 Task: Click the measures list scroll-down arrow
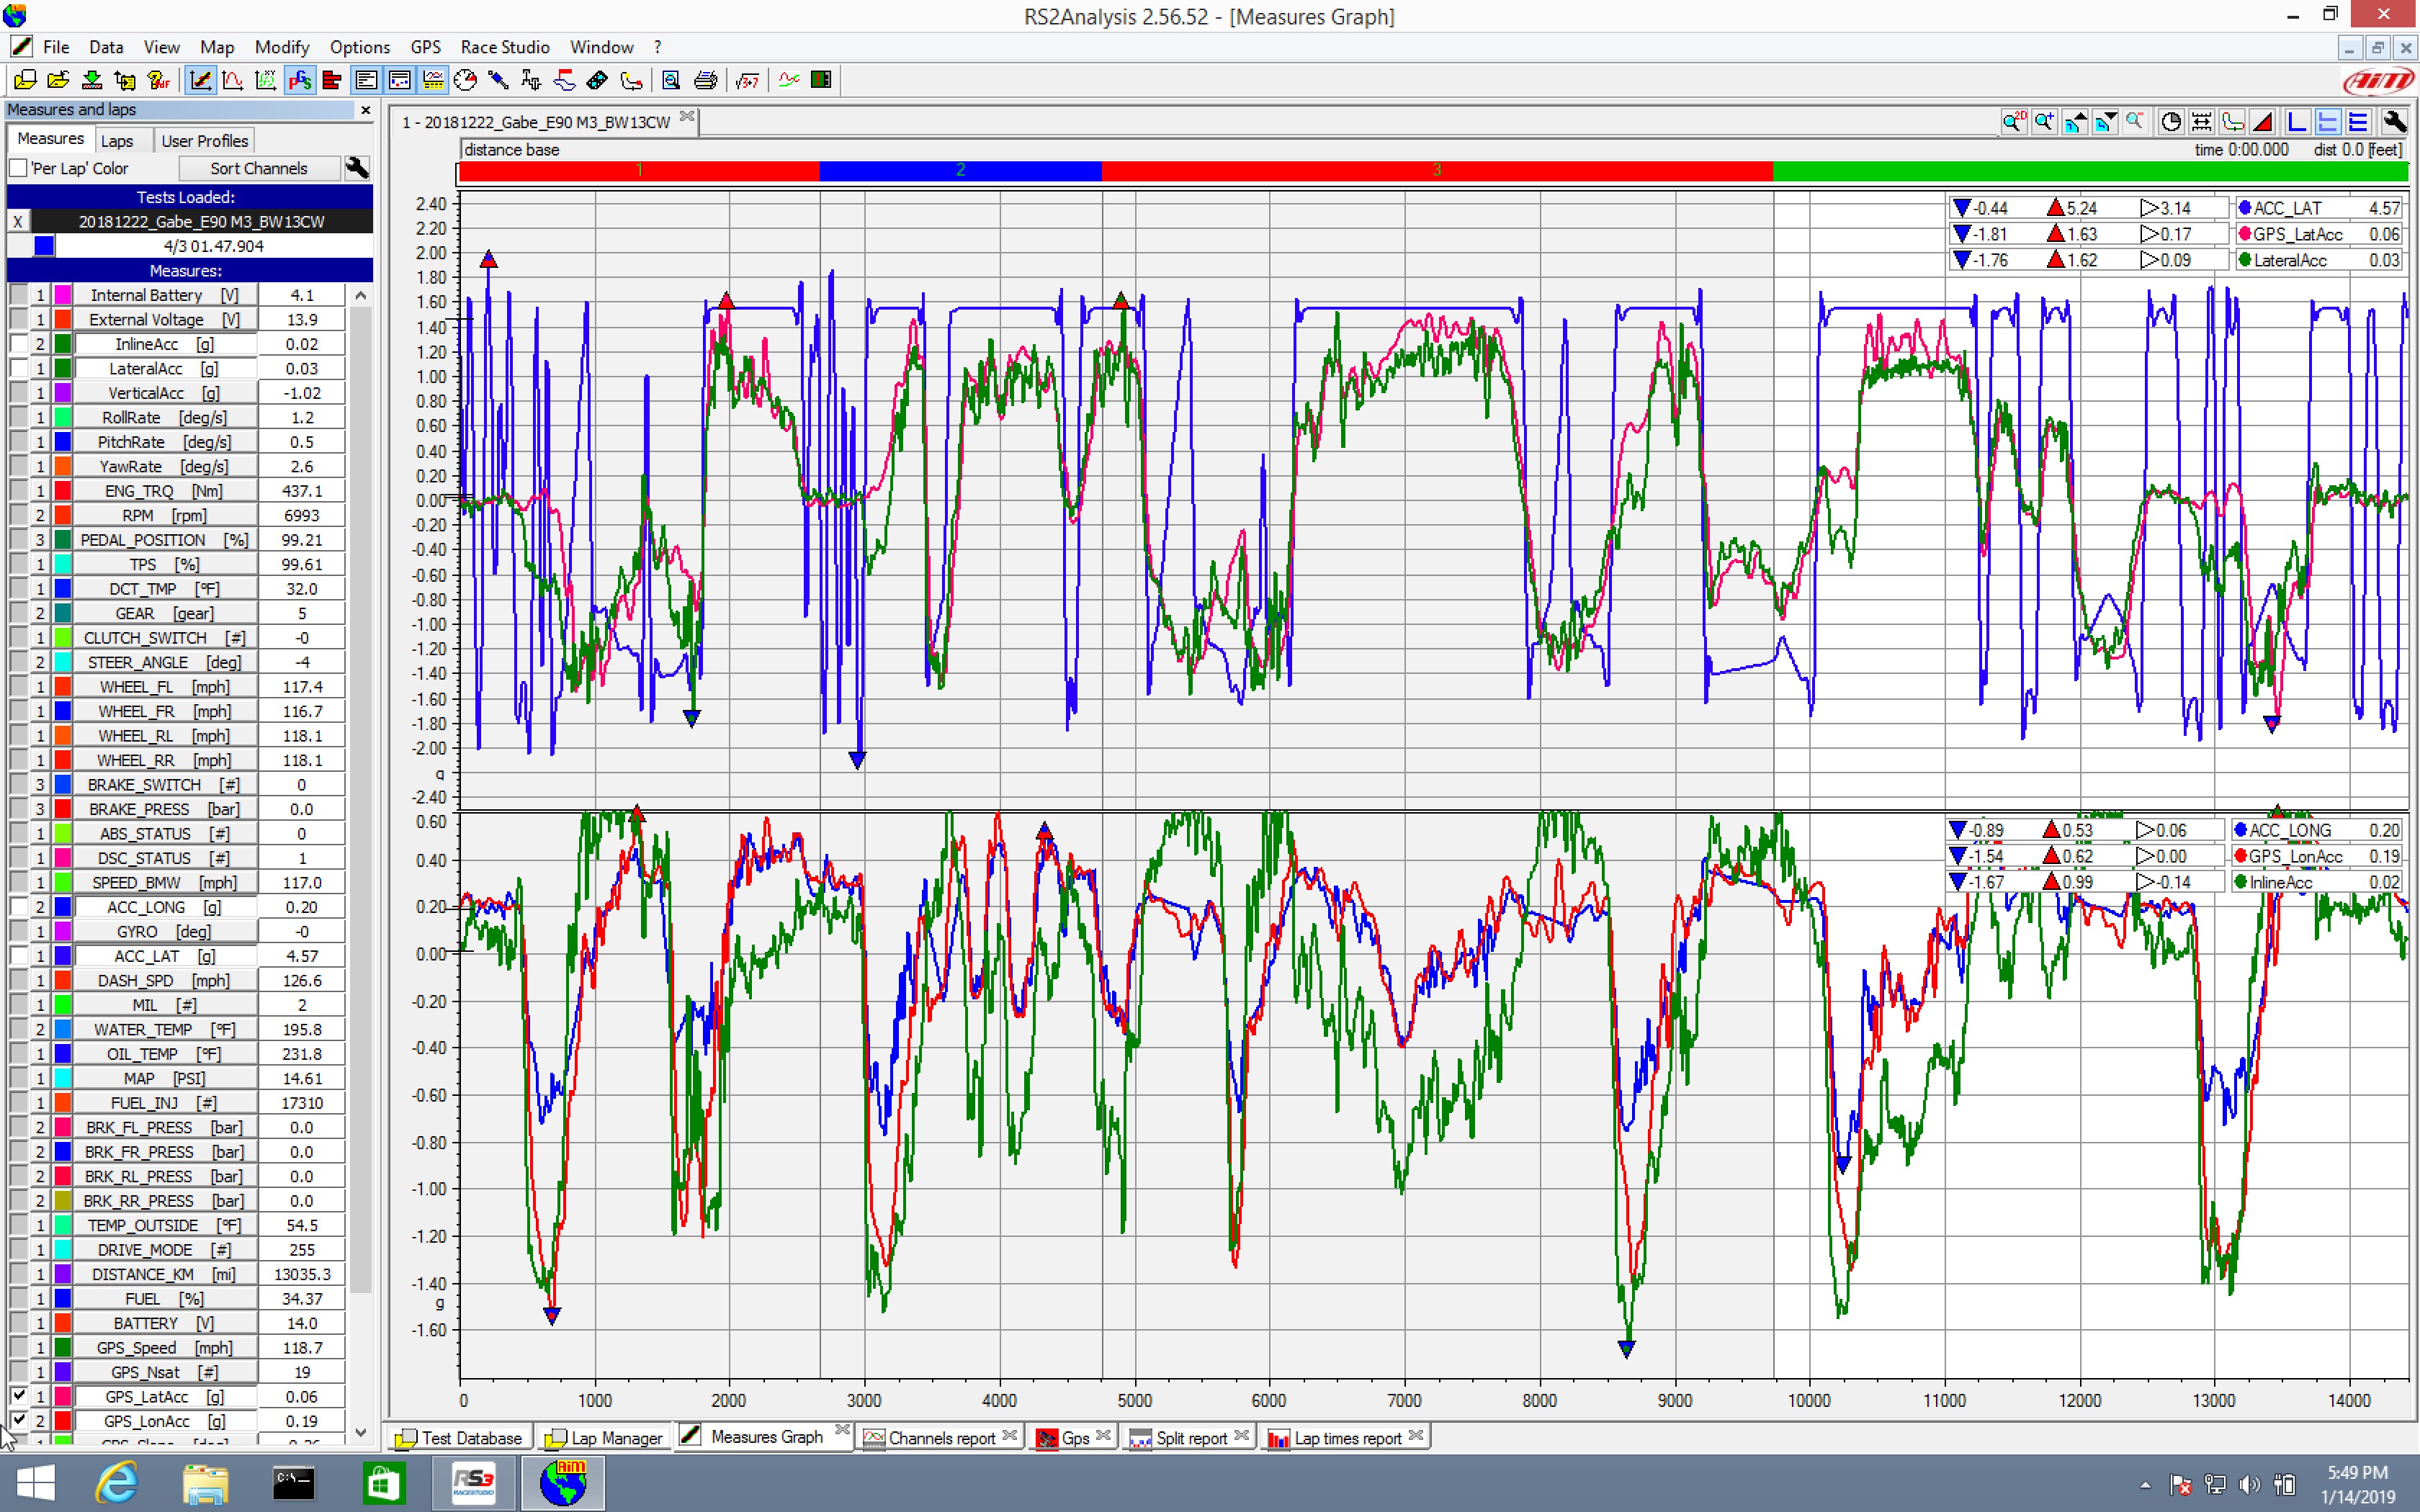click(361, 1433)
